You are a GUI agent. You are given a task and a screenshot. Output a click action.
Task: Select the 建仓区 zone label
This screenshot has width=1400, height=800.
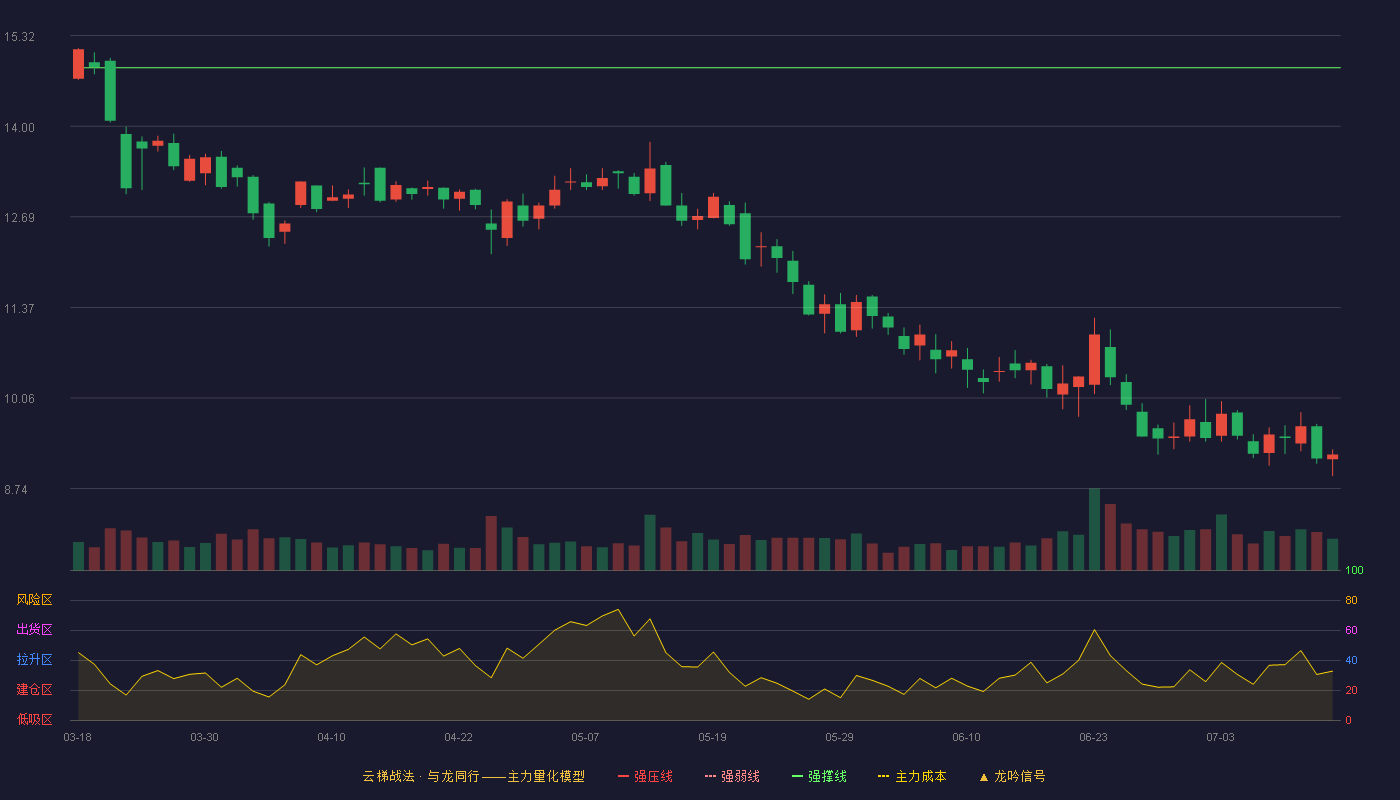[34, 690]
